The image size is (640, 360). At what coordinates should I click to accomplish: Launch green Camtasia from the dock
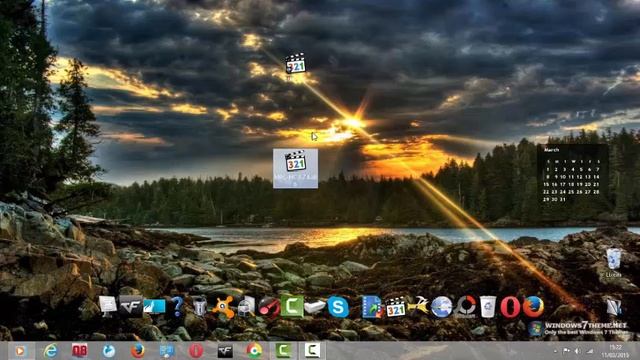coord(292,307)
